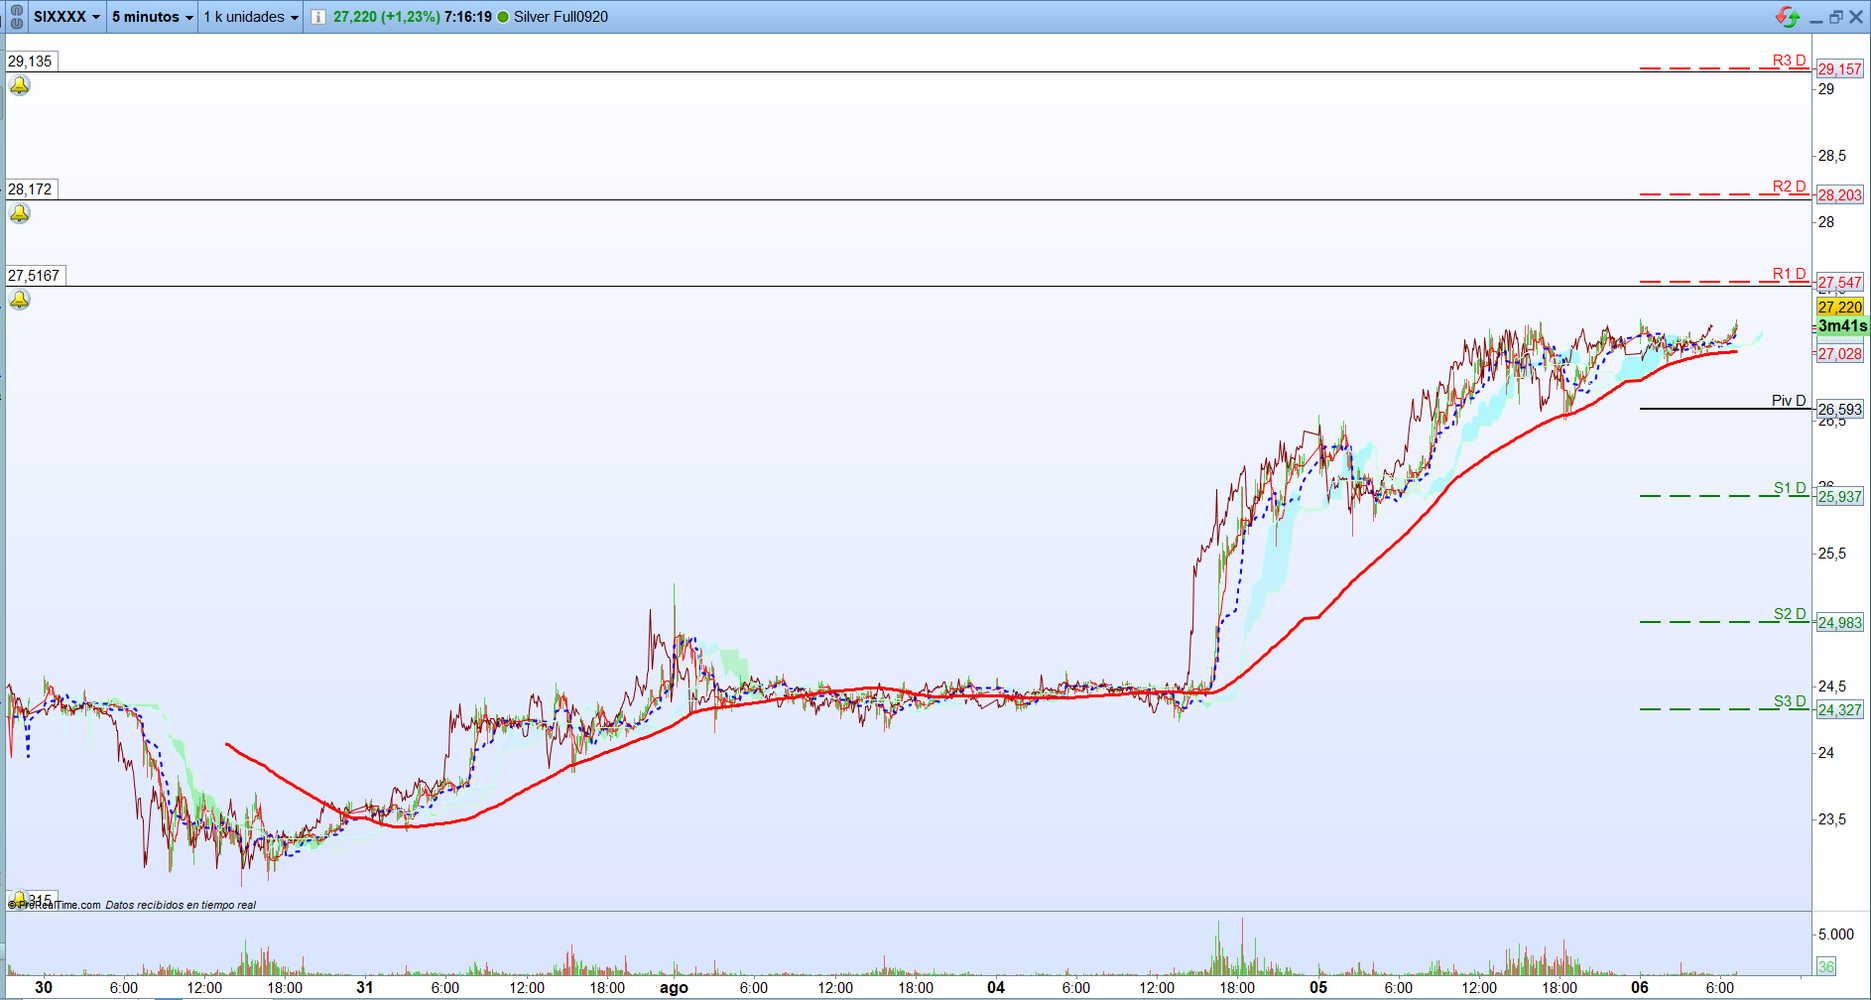Click the R3 D pivot label
Screen dimensions: 1871x1000
[1789, 61]
